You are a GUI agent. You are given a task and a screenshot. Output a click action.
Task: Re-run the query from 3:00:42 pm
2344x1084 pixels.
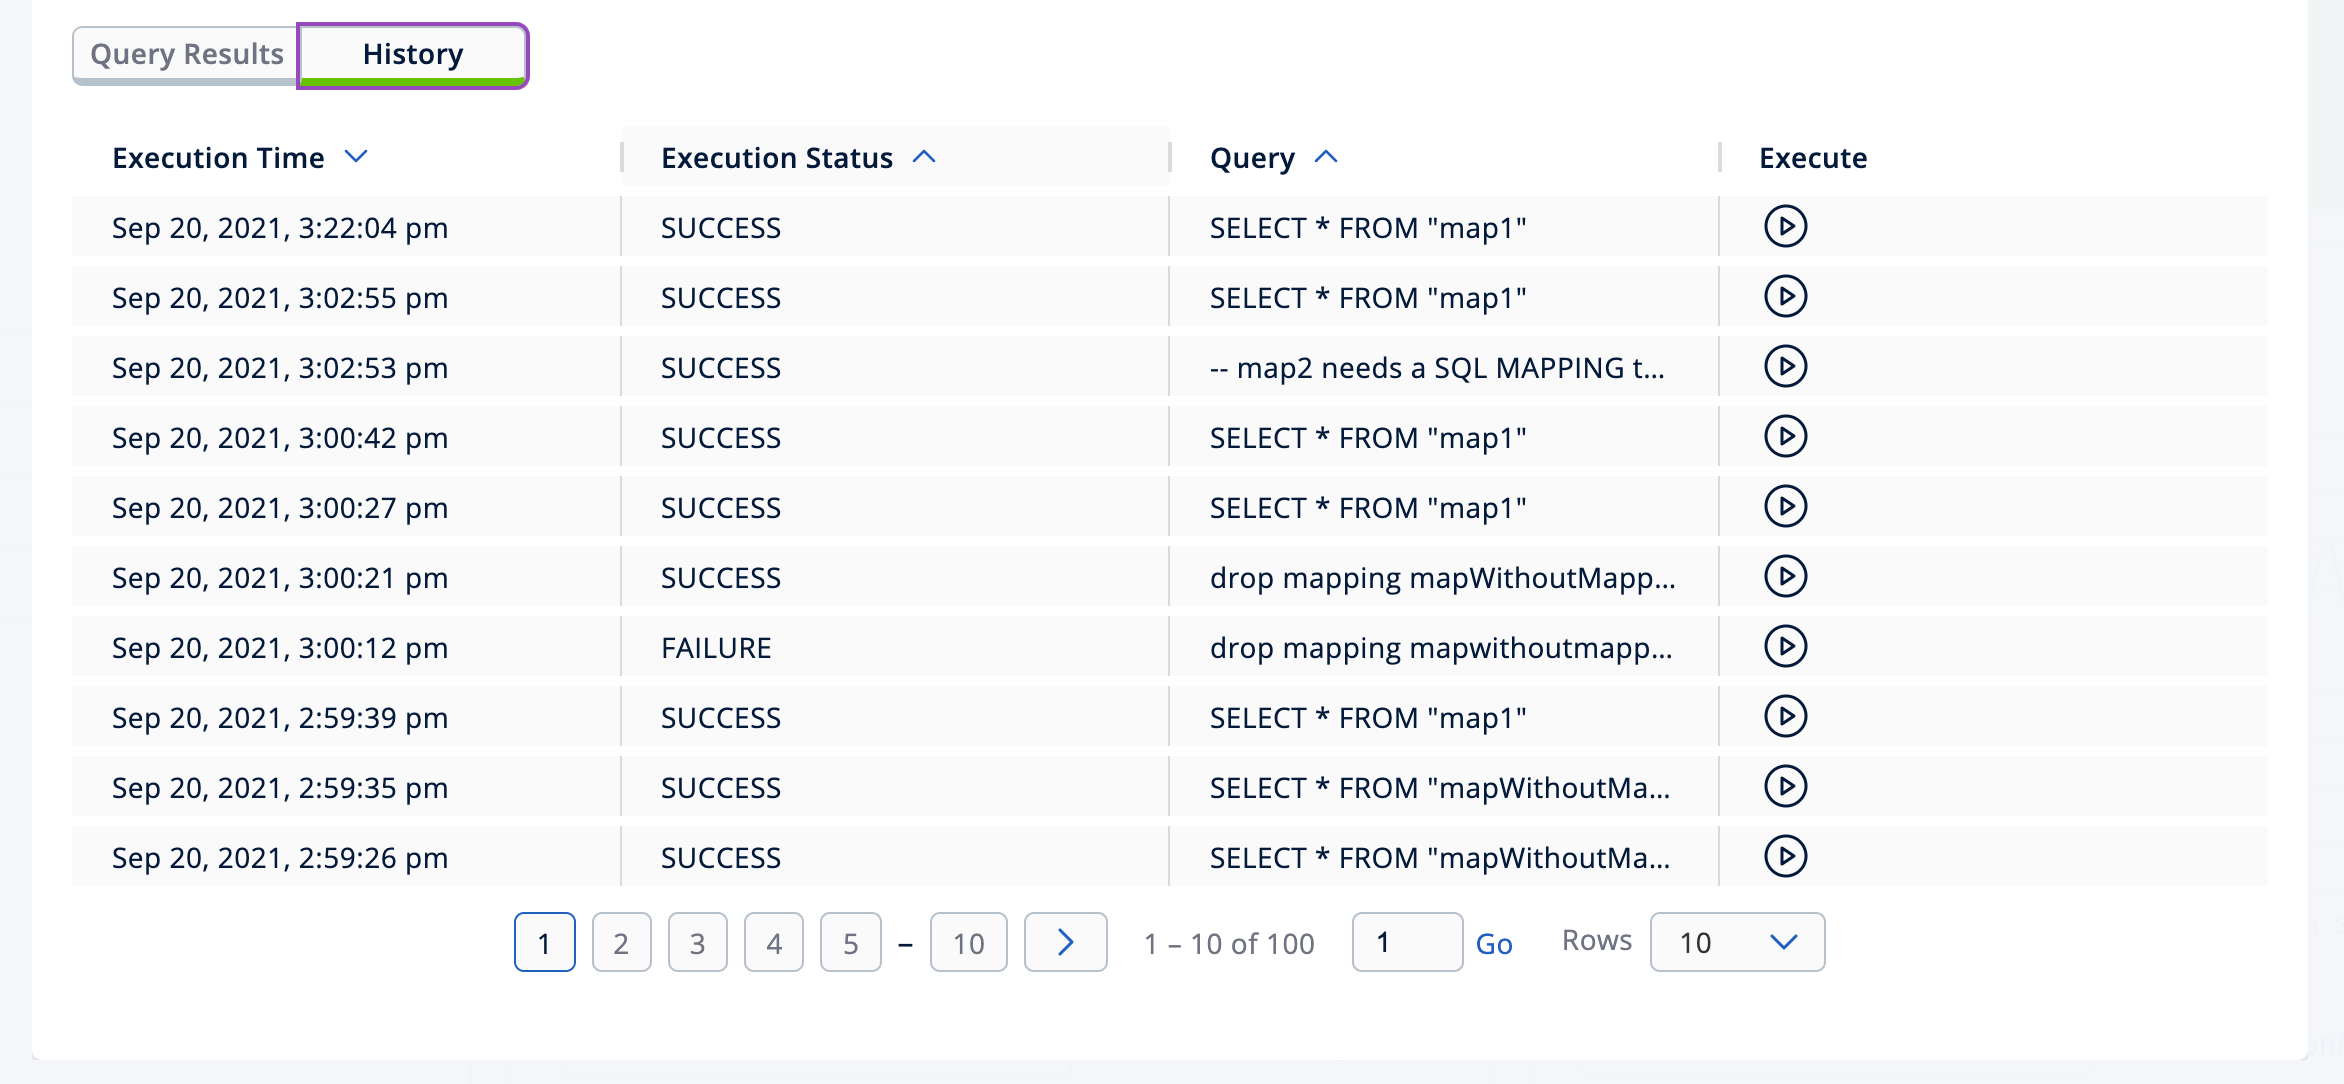1786,436
